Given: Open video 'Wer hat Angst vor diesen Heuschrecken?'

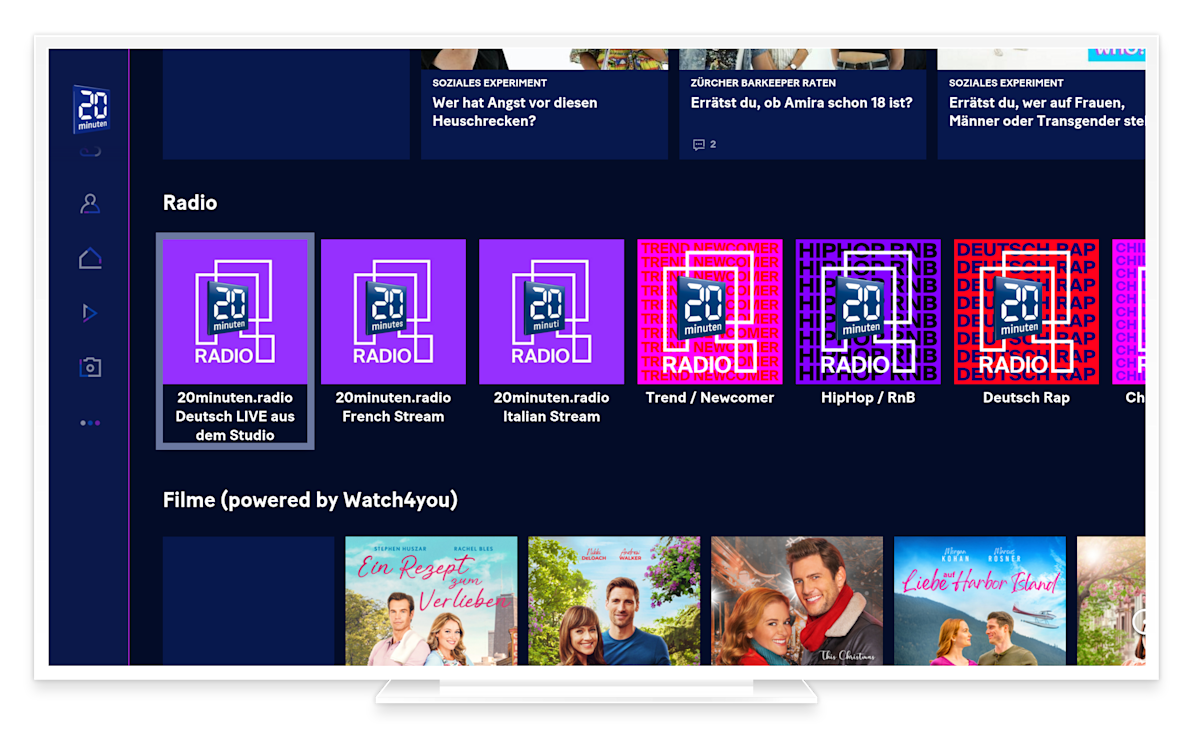Looking at the screenshot, I should coord(544,104).
